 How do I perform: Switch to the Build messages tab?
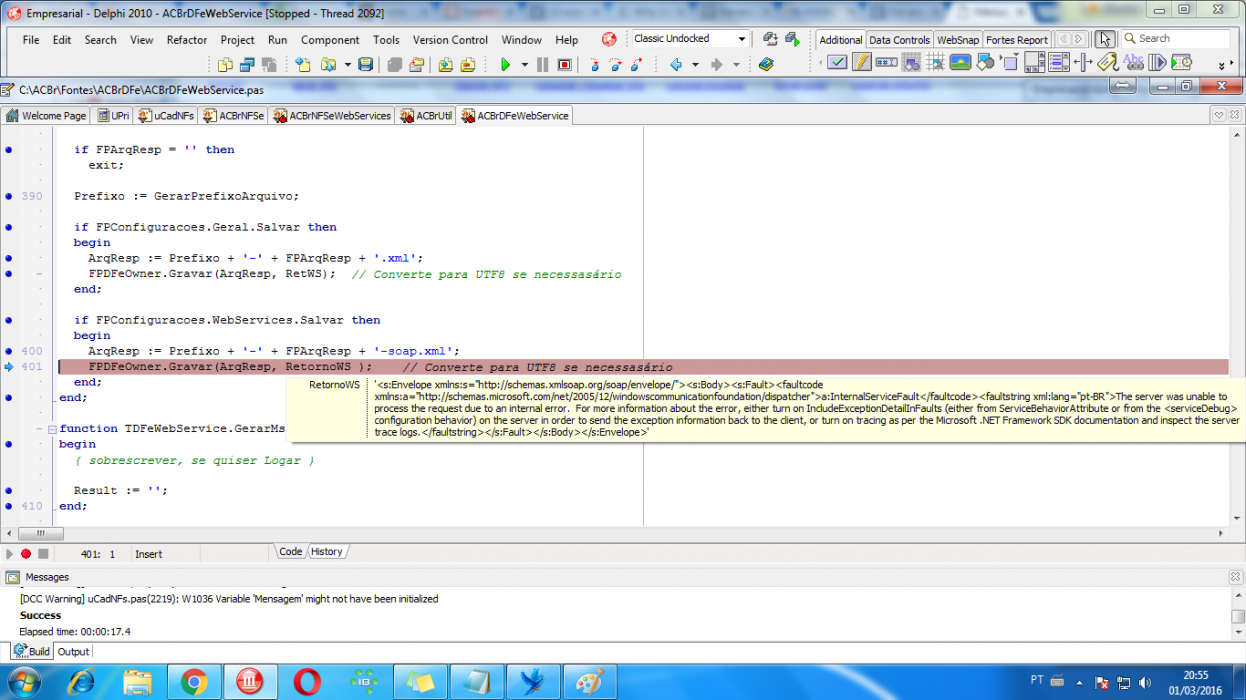pos(31,652)
